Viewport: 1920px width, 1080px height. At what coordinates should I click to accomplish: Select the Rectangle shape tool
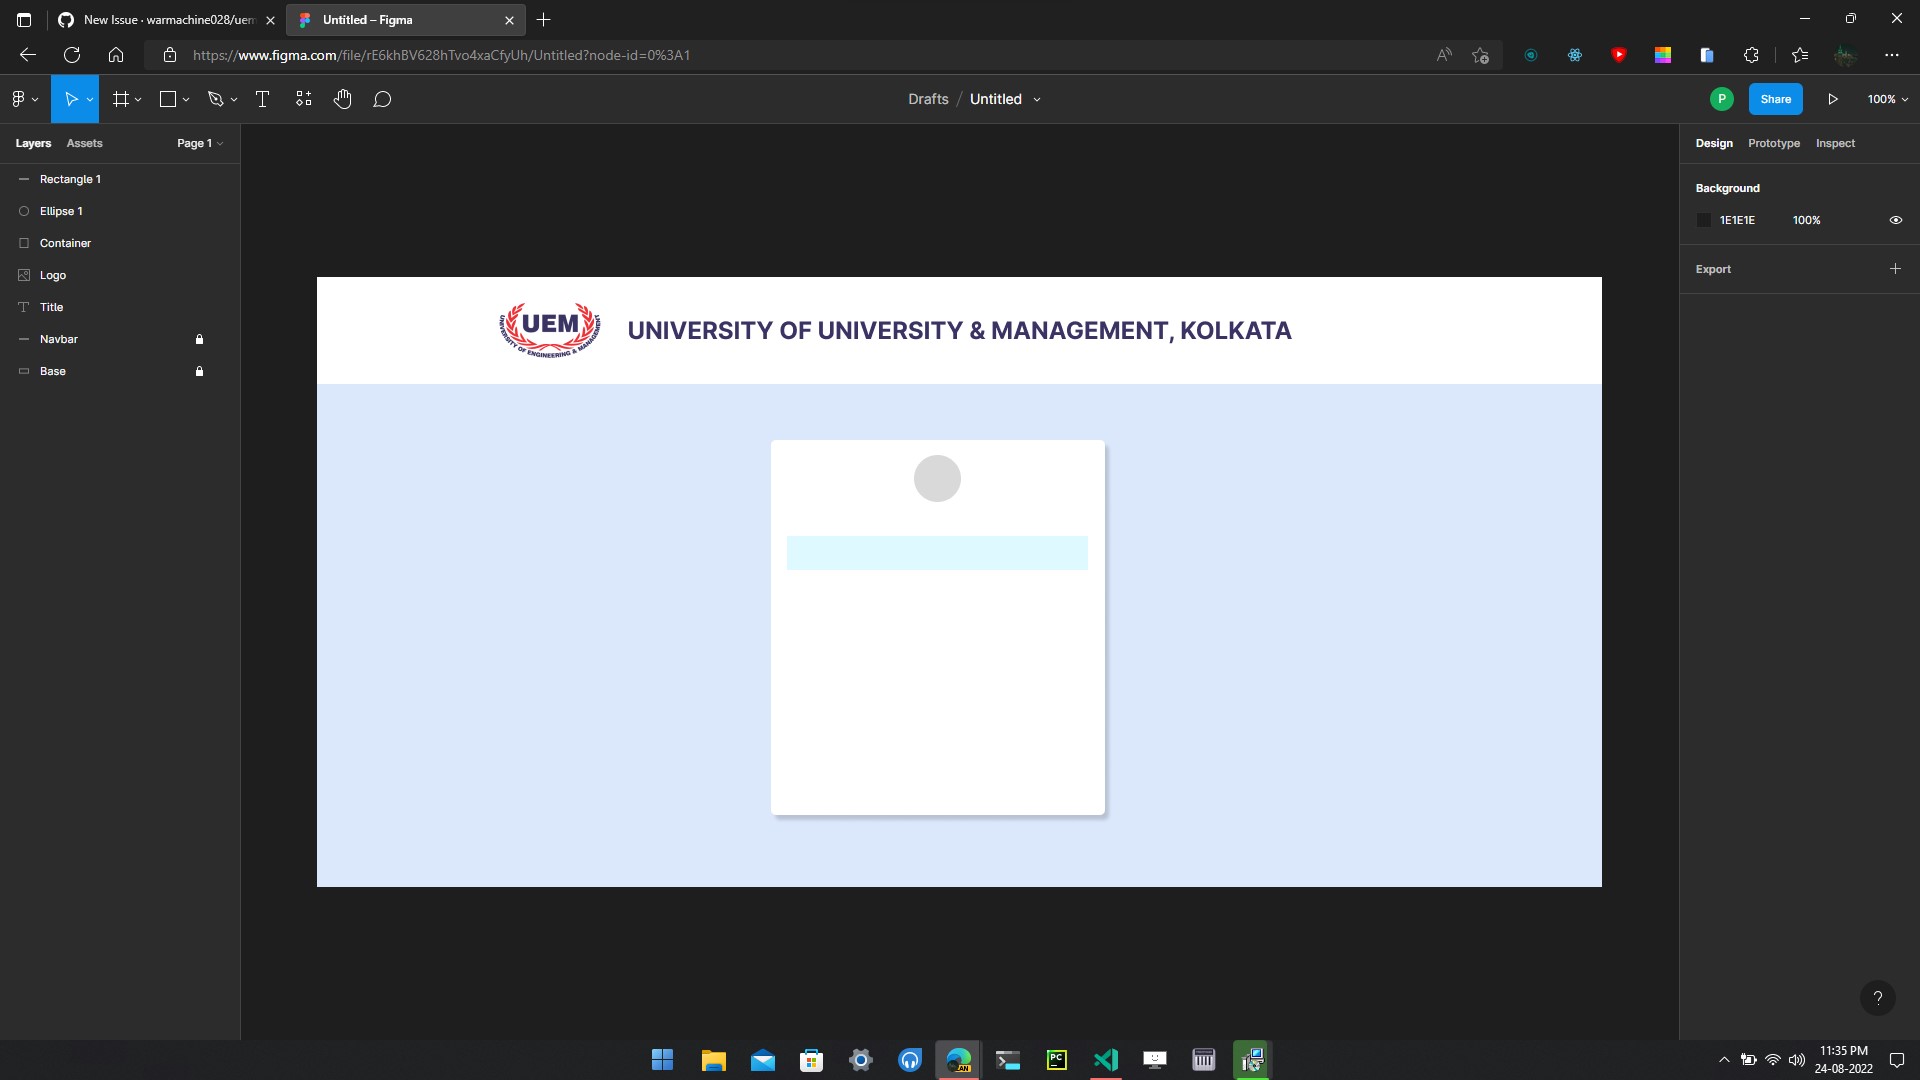tap(168, 99)
